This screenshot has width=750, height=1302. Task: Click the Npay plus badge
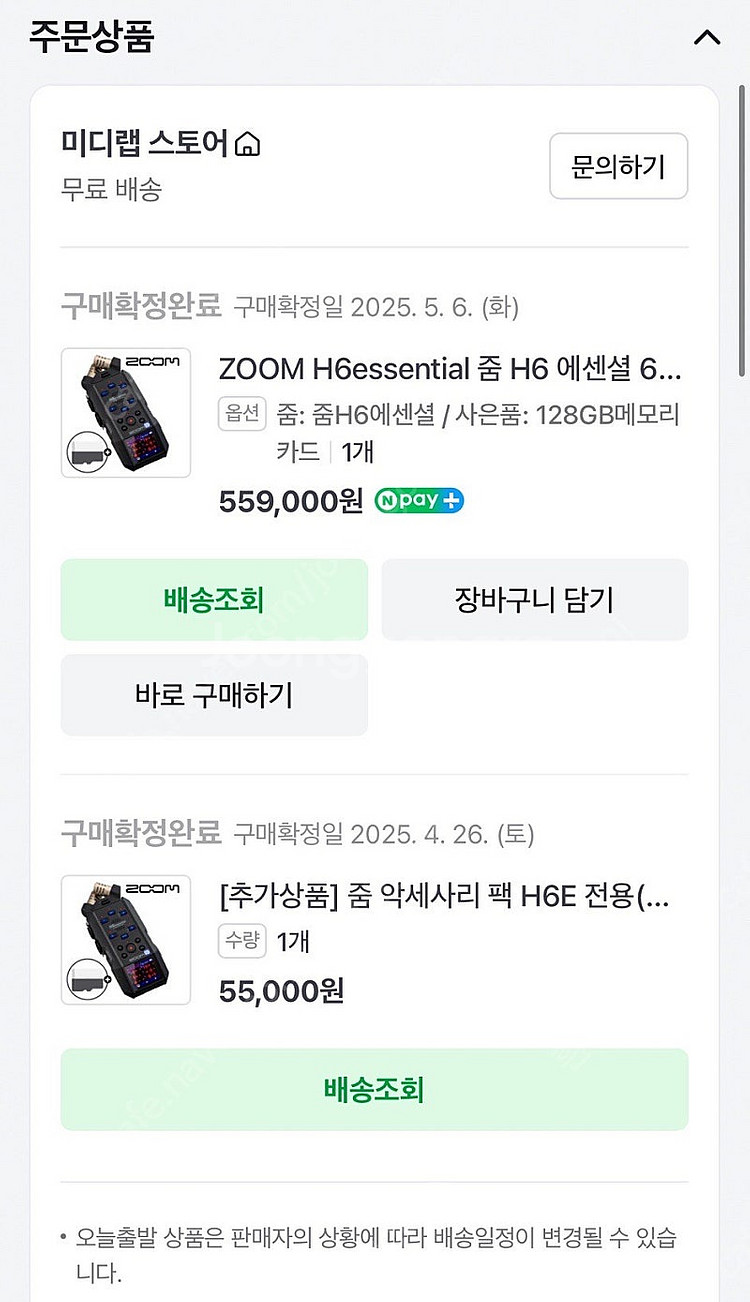pyautogui.click(x=419, y=500)
